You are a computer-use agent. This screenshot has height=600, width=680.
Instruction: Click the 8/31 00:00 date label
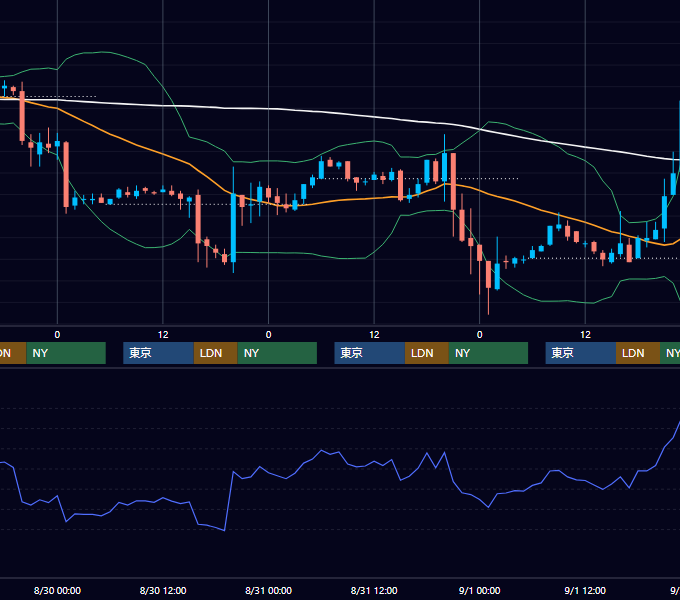[x=268, y=590]
